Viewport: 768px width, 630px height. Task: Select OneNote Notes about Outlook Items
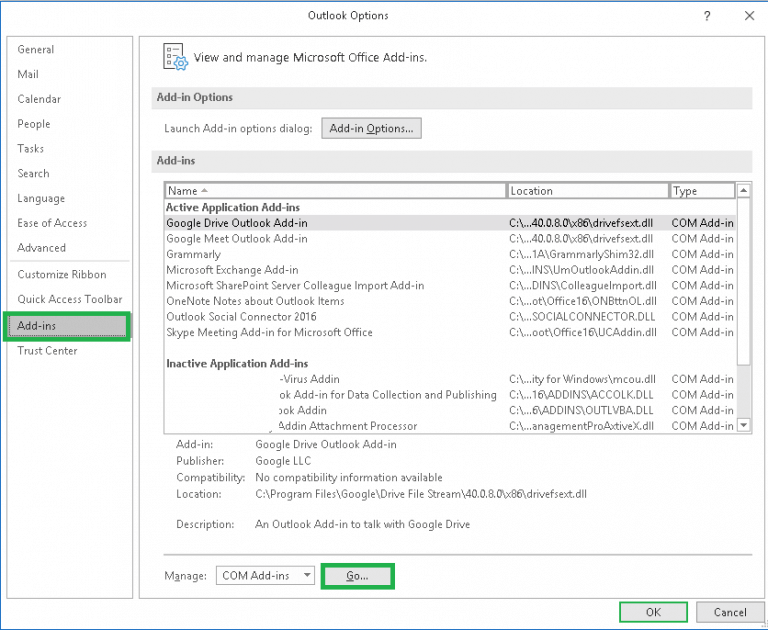(450, 301)
